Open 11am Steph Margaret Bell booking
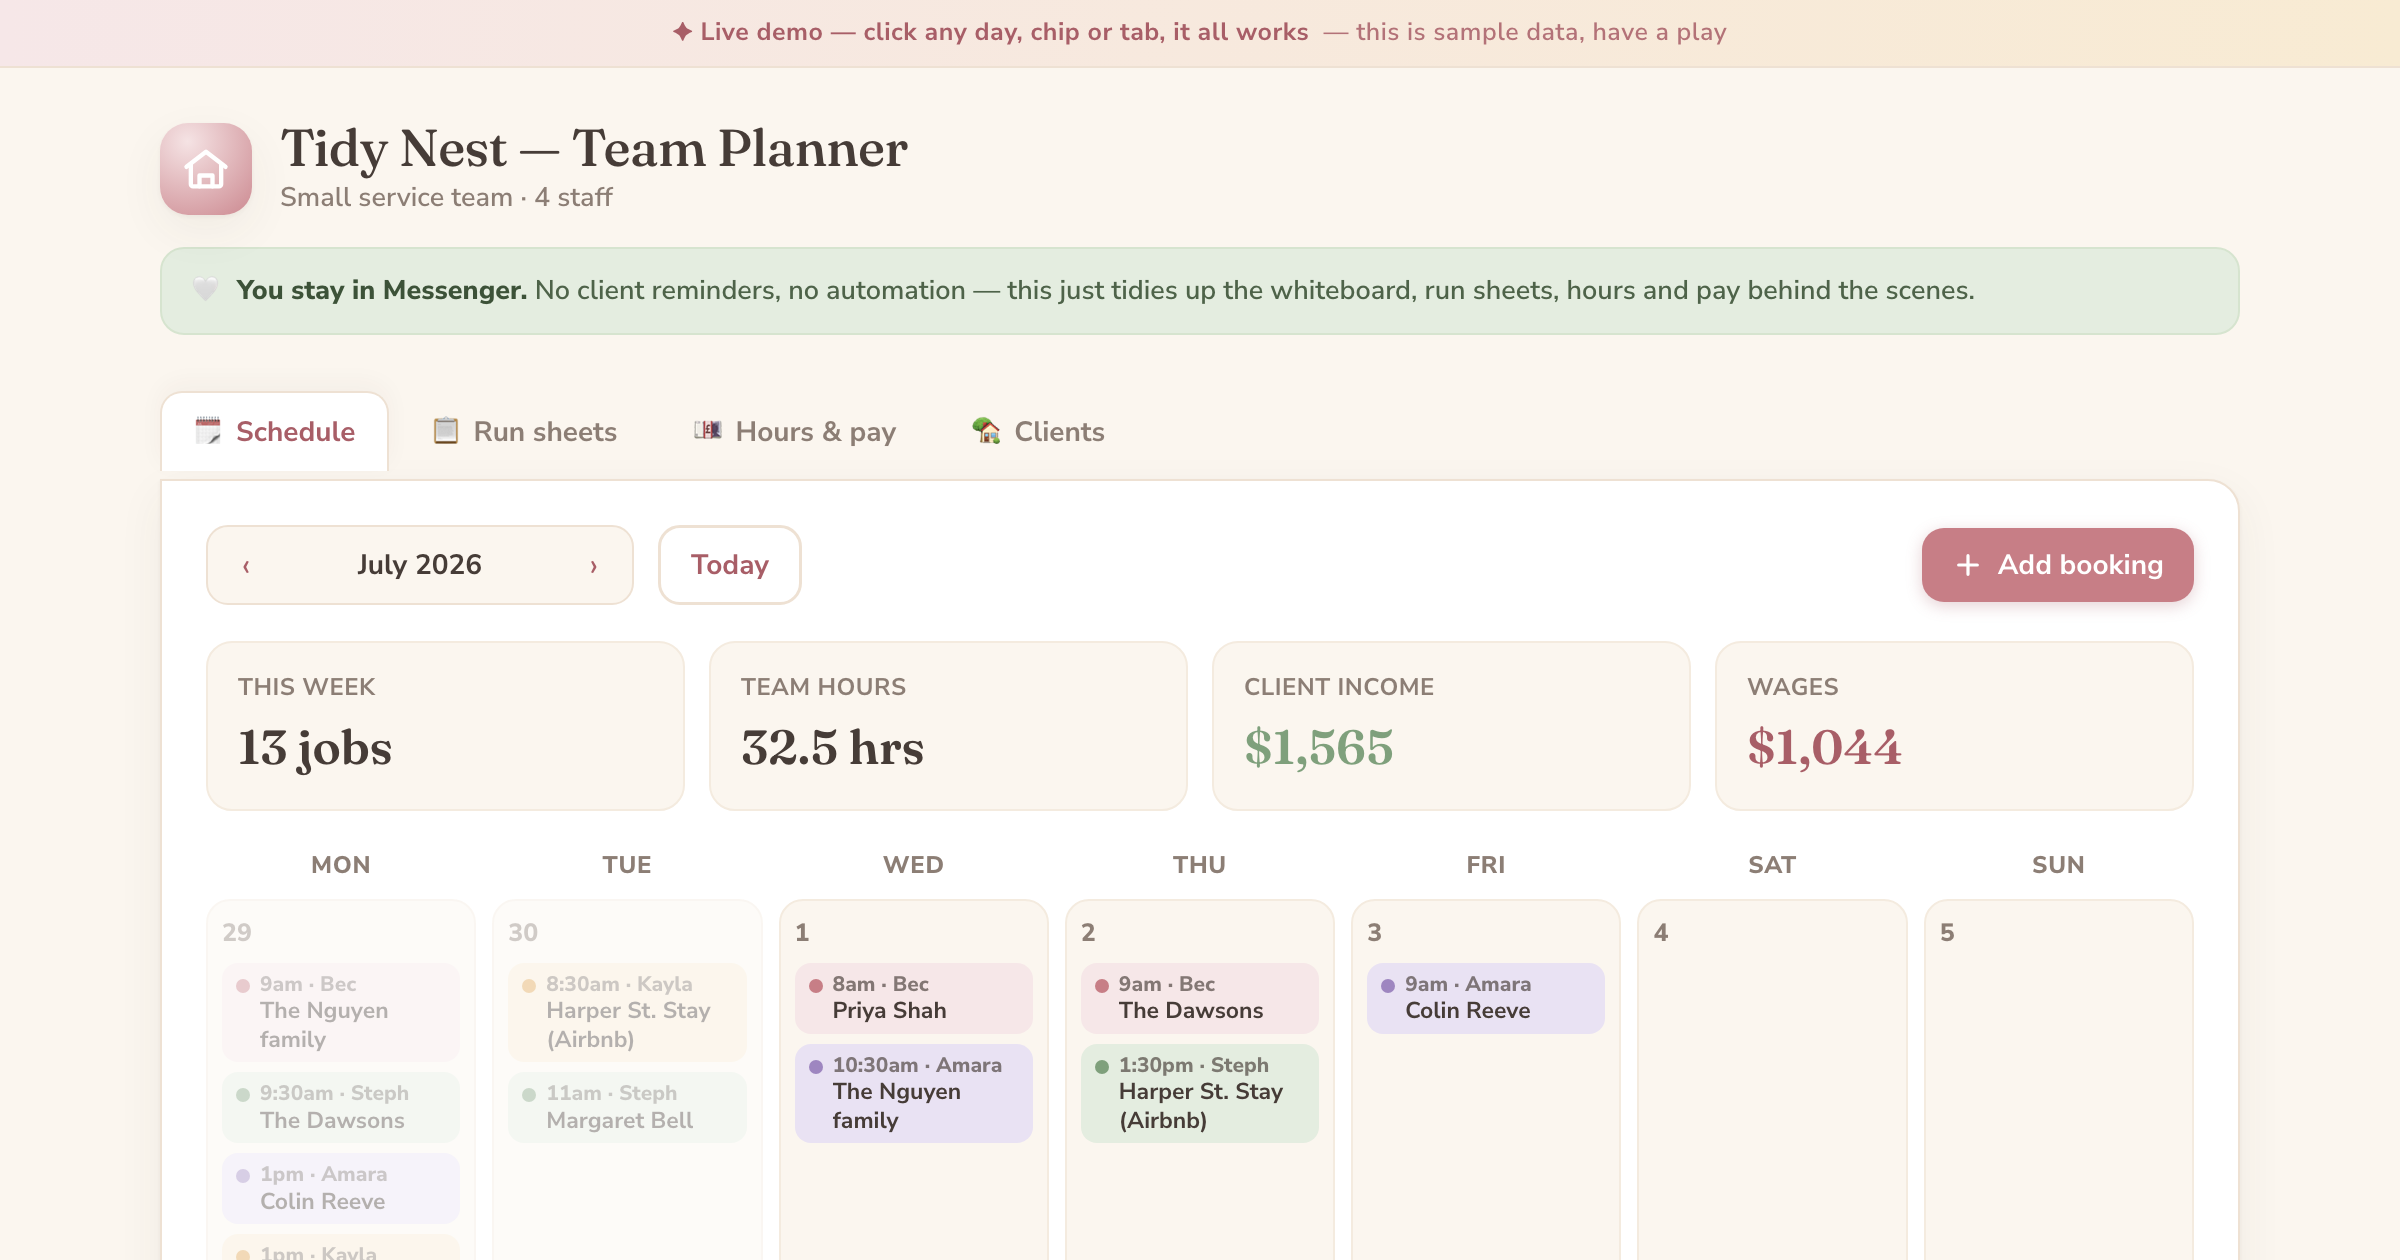The height and width of the screenshot is (1260, 2400). pyautogui.click(x=627, y=1107)
